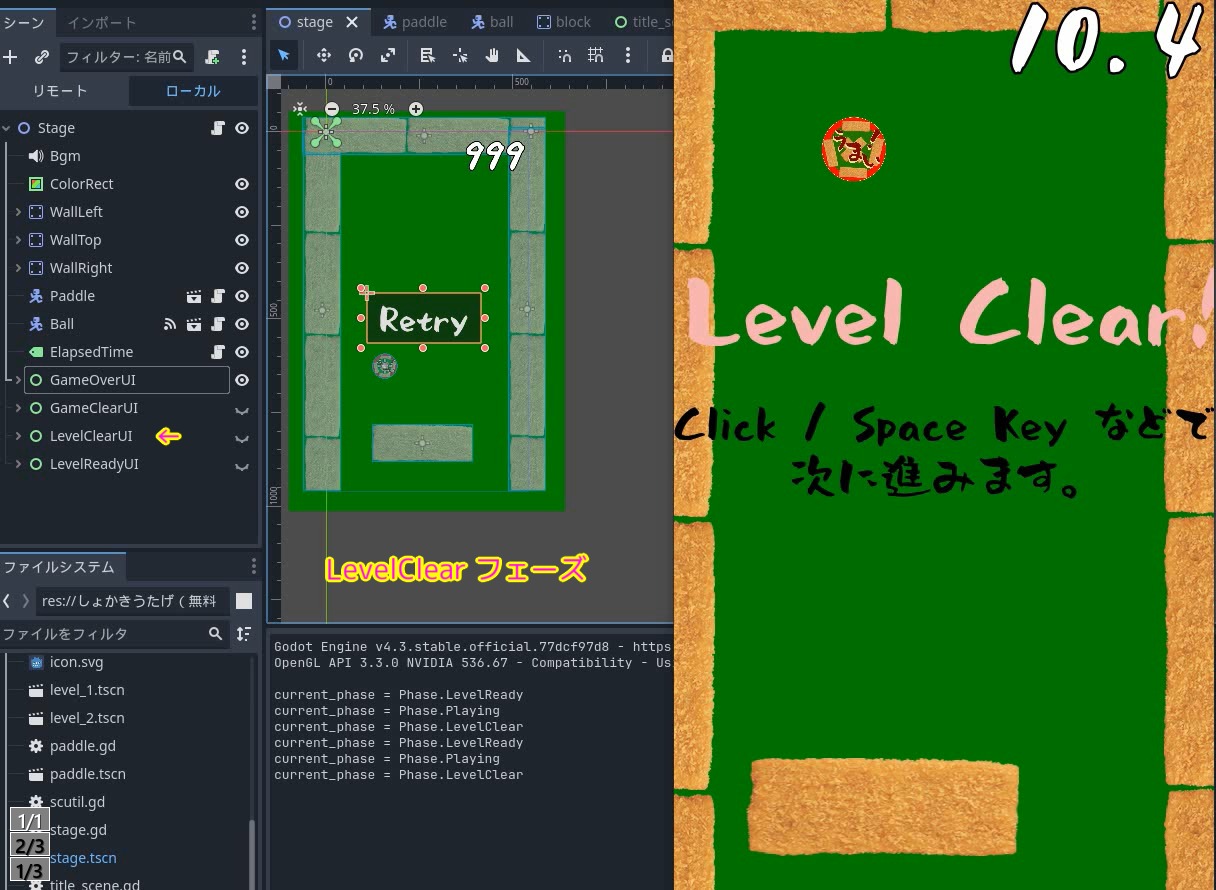Viewport: 1216px width, 890px height.
Task: Choose the Select Mode arrow tool
Action: pyautogui.click(x=284, y=55)
